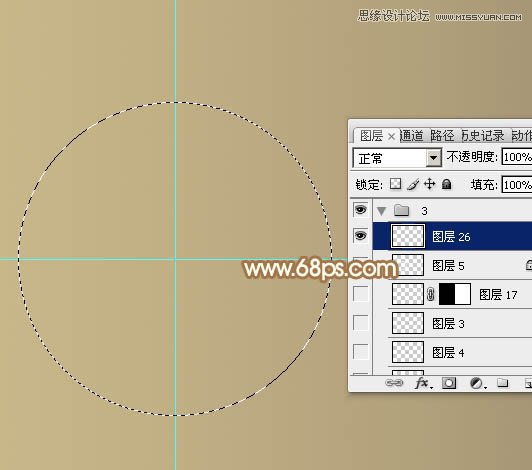This screenshot has height=470, width=532.
Task: Click opacity 不透明度 value field
Action: click(x=517, y=157)
